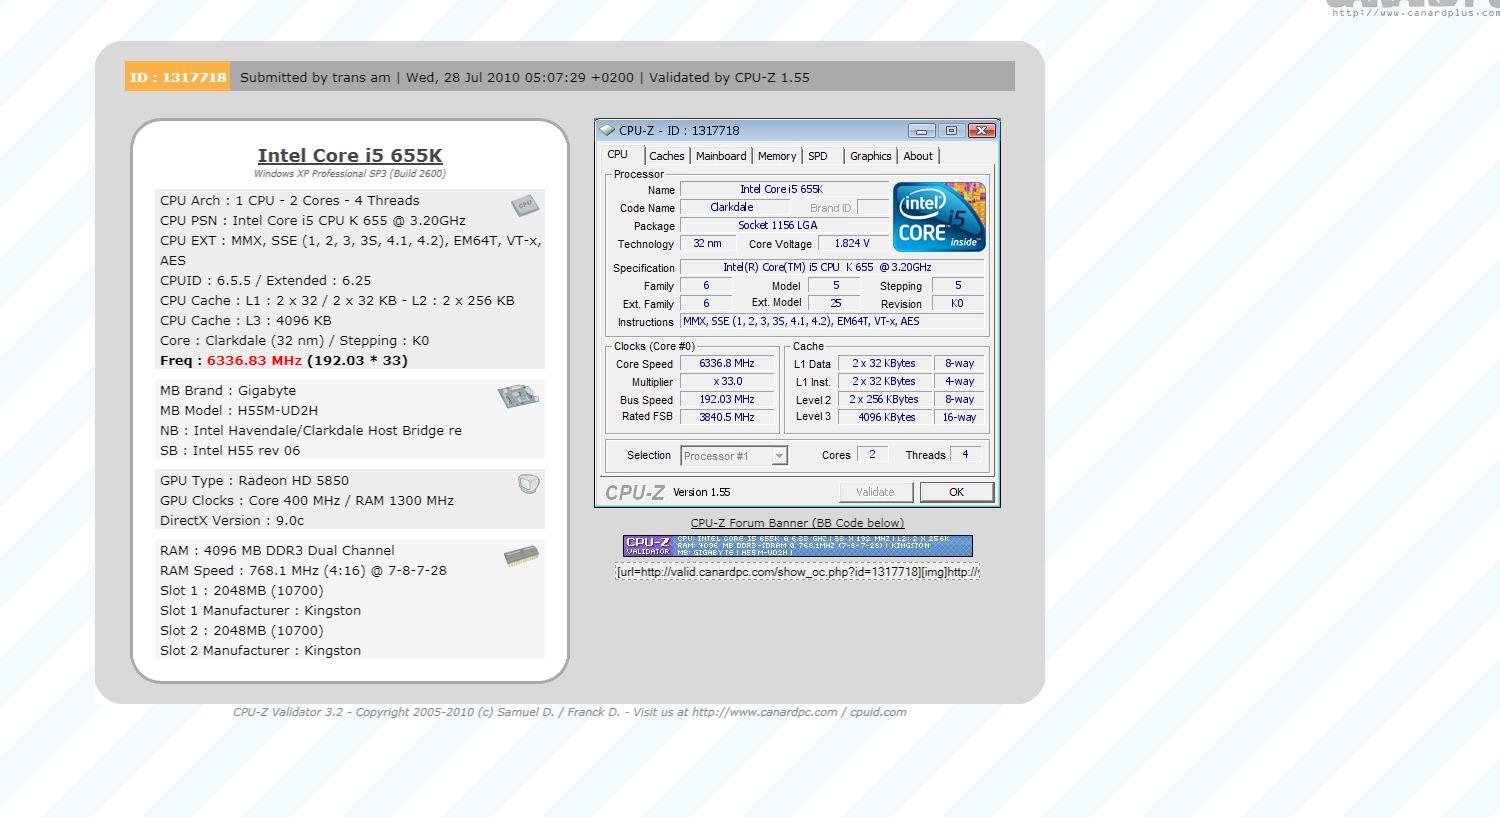Open the SPD tab
Screen dimensions: 1500x817
pyautogui.click(x=818, y=156)
